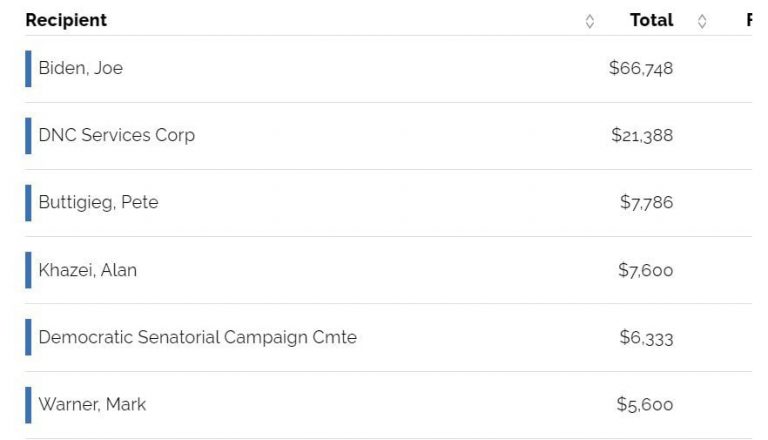The image size is (768, 440).
Task: Click the $7,786 total for Buttigieg
Action: pyautogui.click(x=646, y=202)
